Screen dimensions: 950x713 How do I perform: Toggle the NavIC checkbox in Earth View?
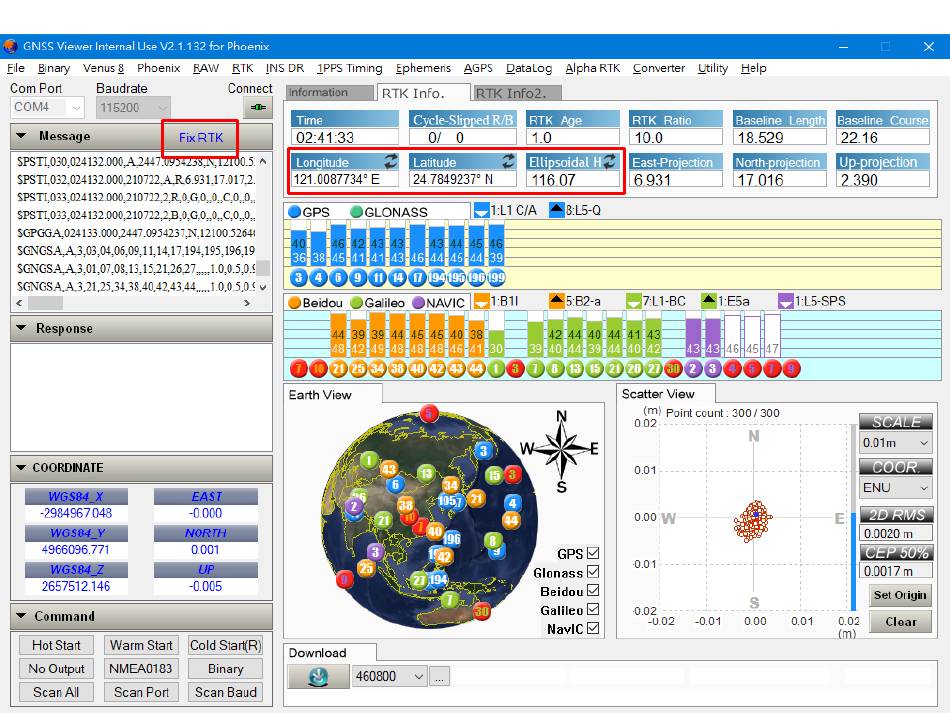(x=593, y=628)
